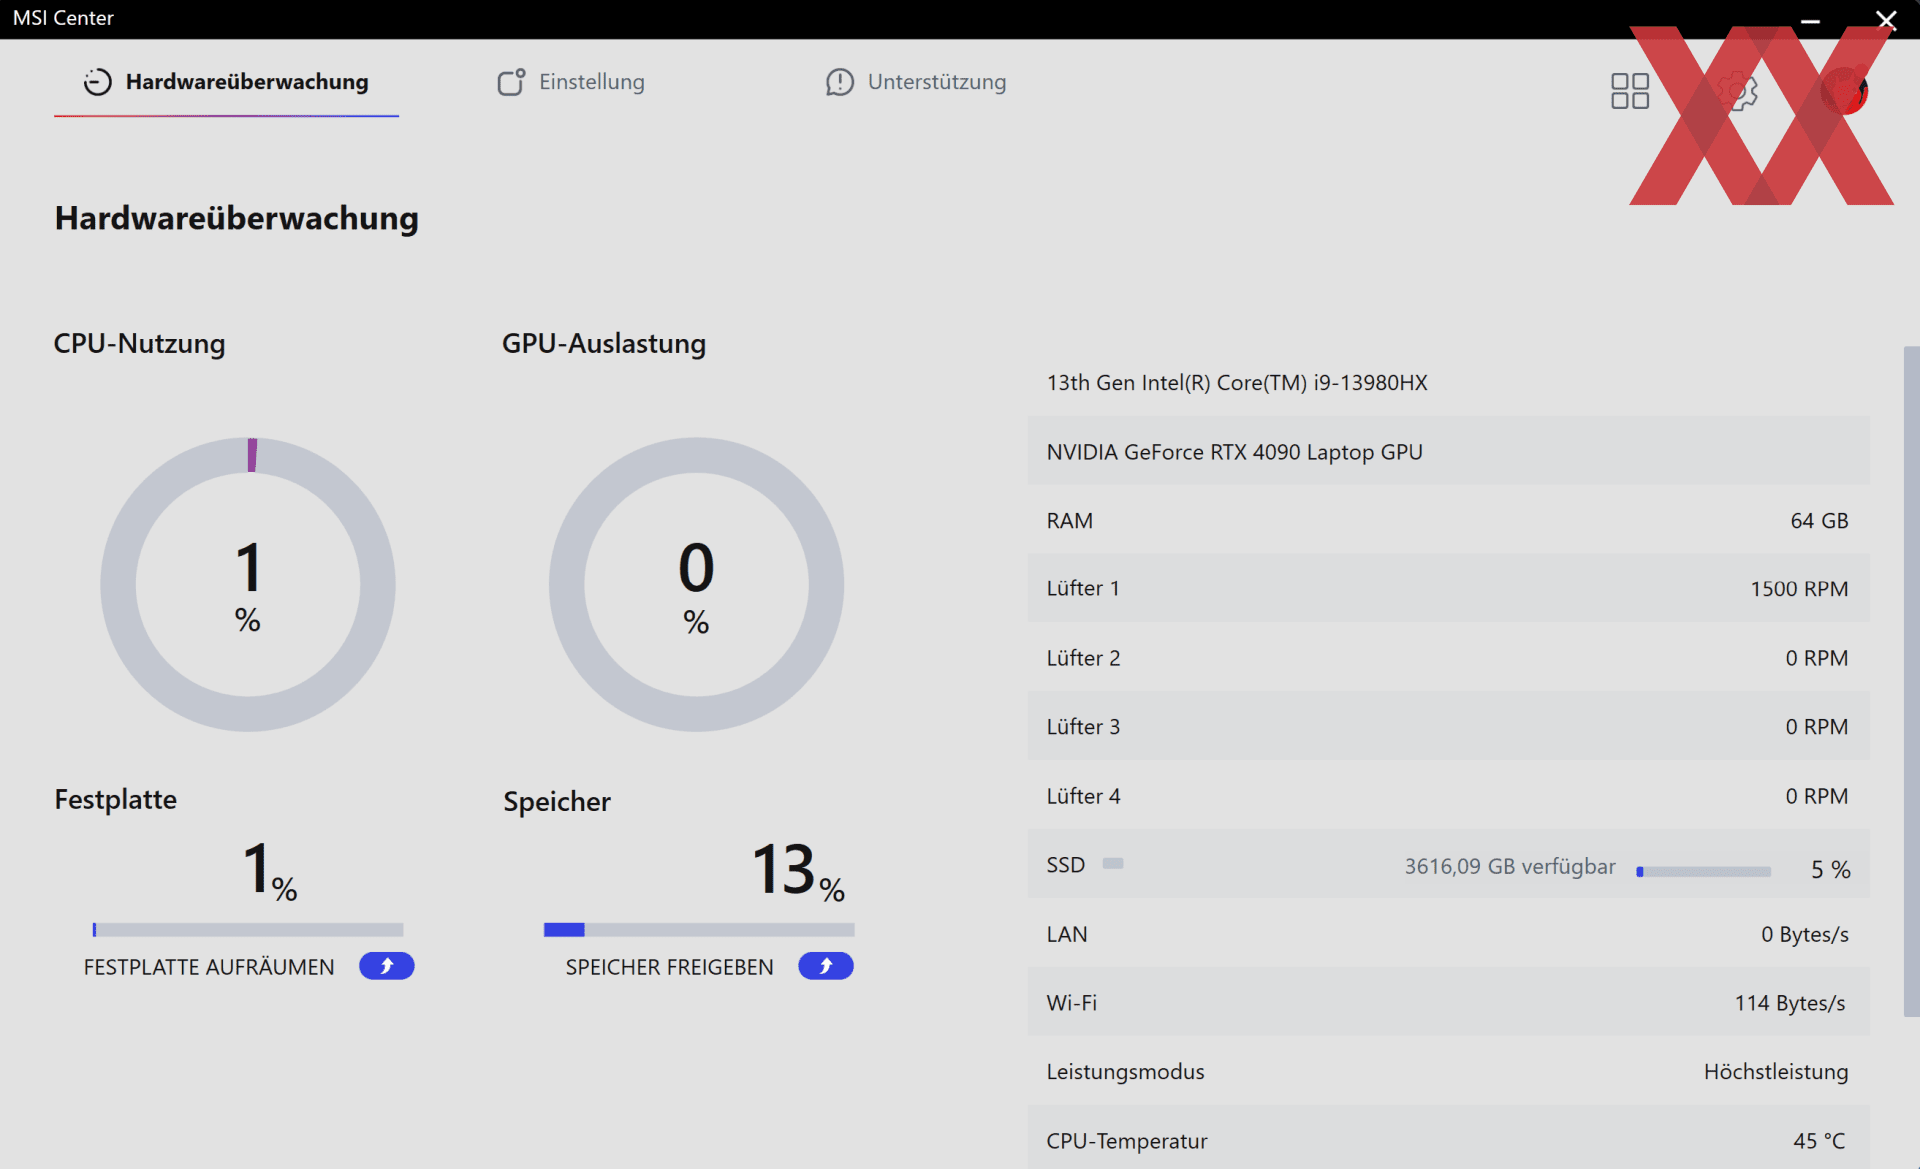Open the Unterstützung tab
Screen dimensions: 1920x1169
916,82
